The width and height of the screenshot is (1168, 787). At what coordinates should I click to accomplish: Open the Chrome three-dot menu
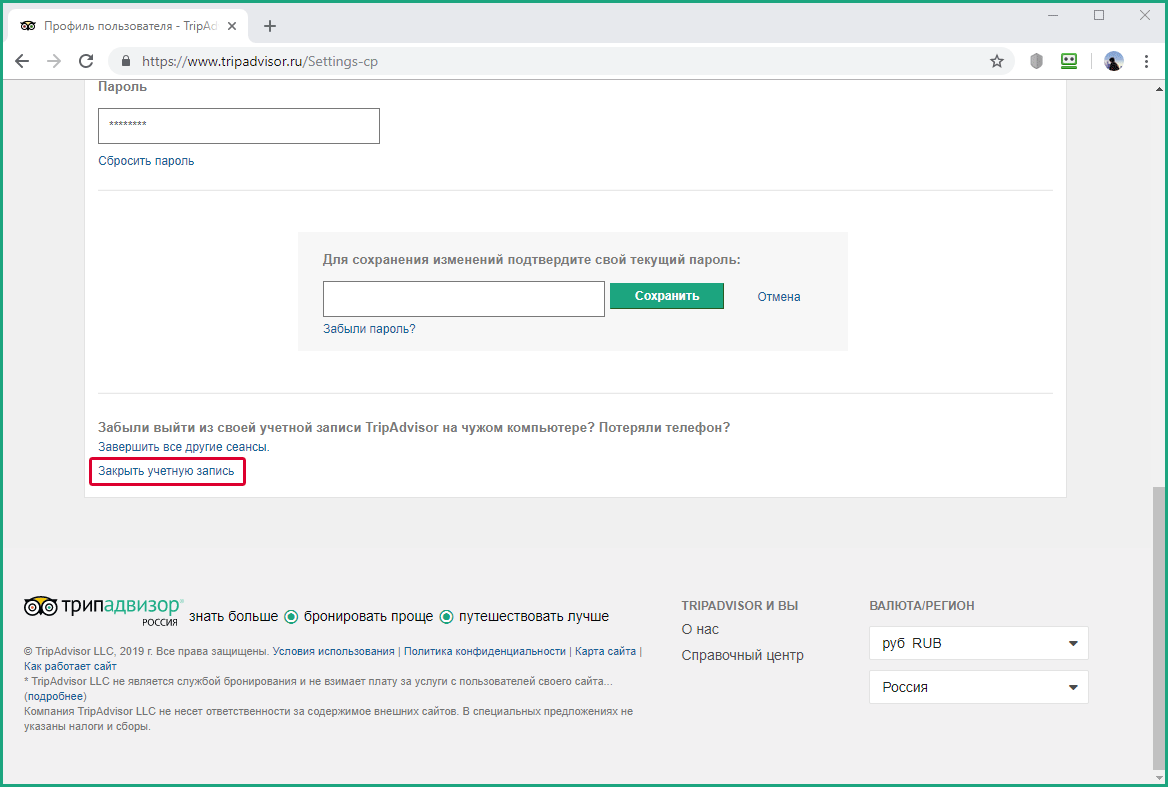click(x=1146, y=61)
